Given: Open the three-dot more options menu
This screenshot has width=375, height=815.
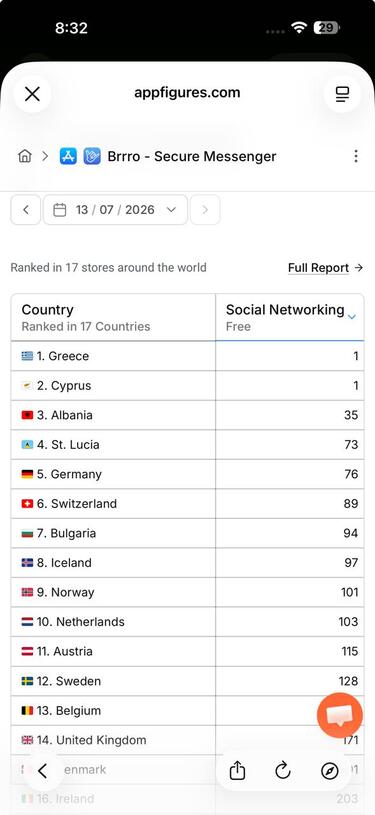Looking at the screenshot, I should [x=356, y=156].
